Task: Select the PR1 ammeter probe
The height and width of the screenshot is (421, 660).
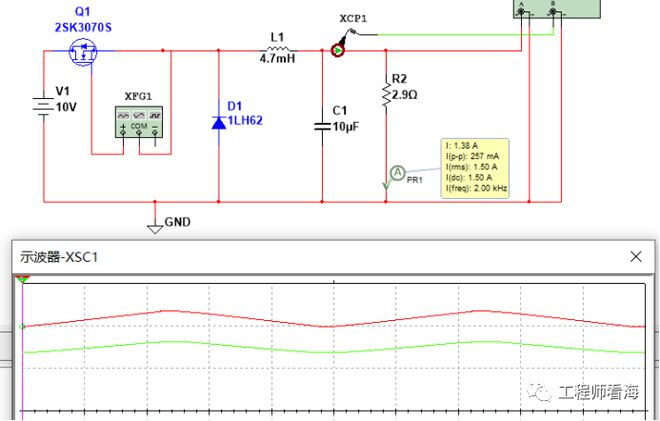Action: click(397, 173)
